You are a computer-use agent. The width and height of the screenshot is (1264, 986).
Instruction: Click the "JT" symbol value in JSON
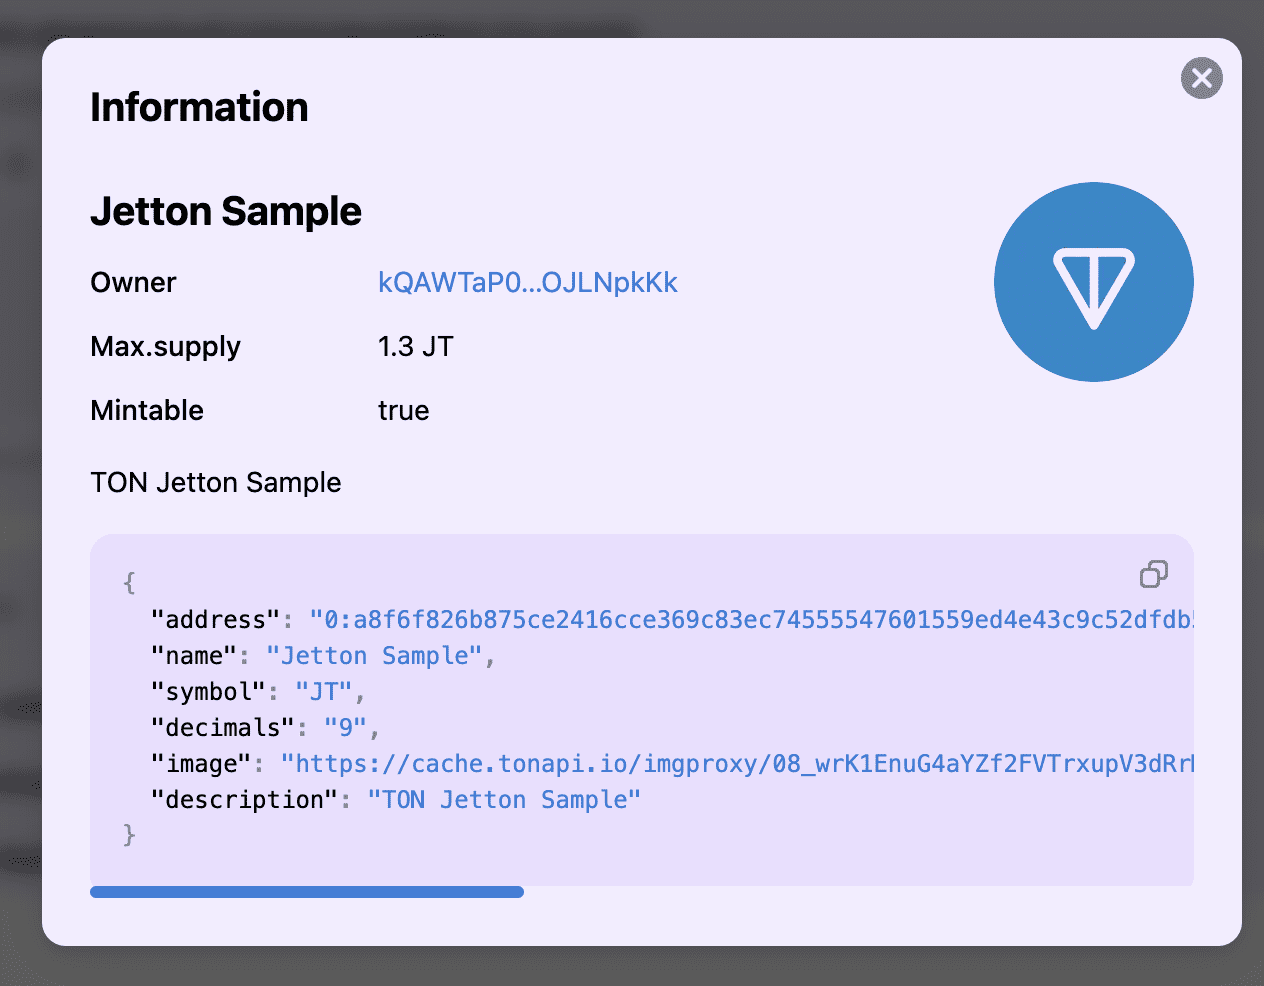point(324,692)
